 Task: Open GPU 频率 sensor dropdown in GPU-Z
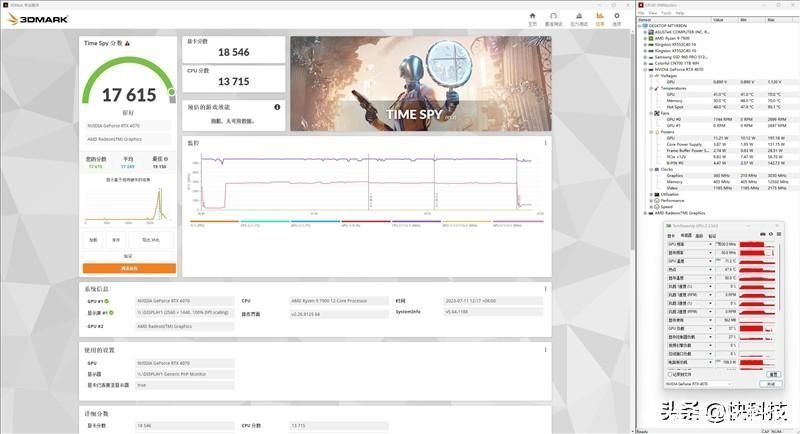point(710,244)
